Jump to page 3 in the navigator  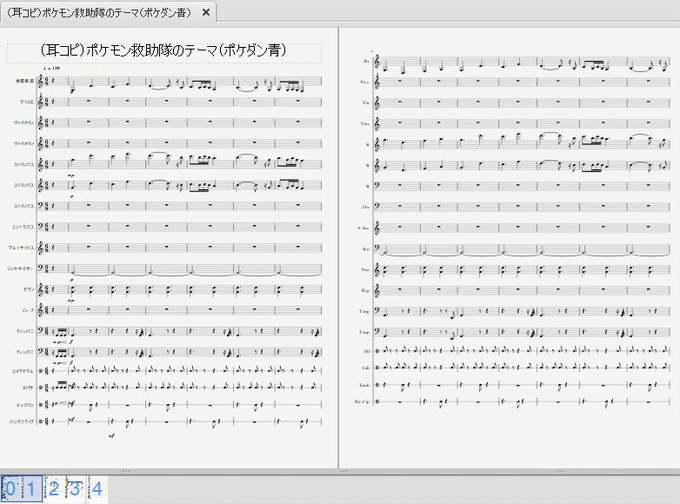pyautogui.click(x=76, y=489)
